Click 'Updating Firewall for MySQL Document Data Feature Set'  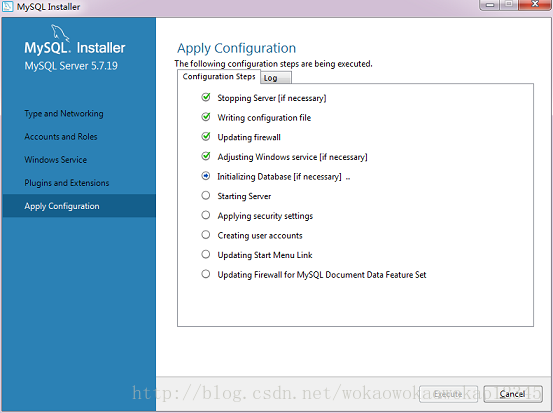322,275
